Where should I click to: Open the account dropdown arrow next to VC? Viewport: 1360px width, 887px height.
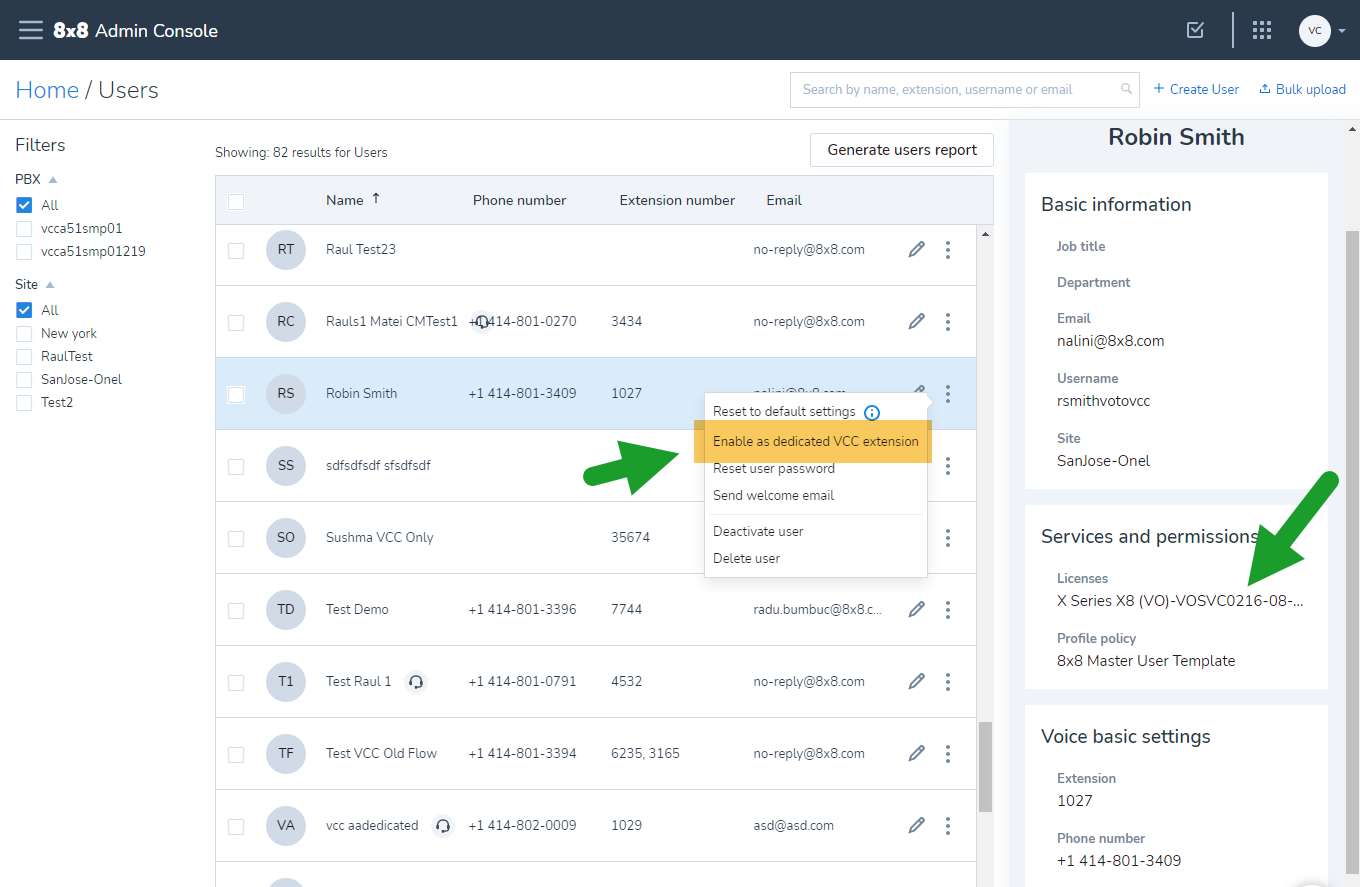[x=1342, y=31]
